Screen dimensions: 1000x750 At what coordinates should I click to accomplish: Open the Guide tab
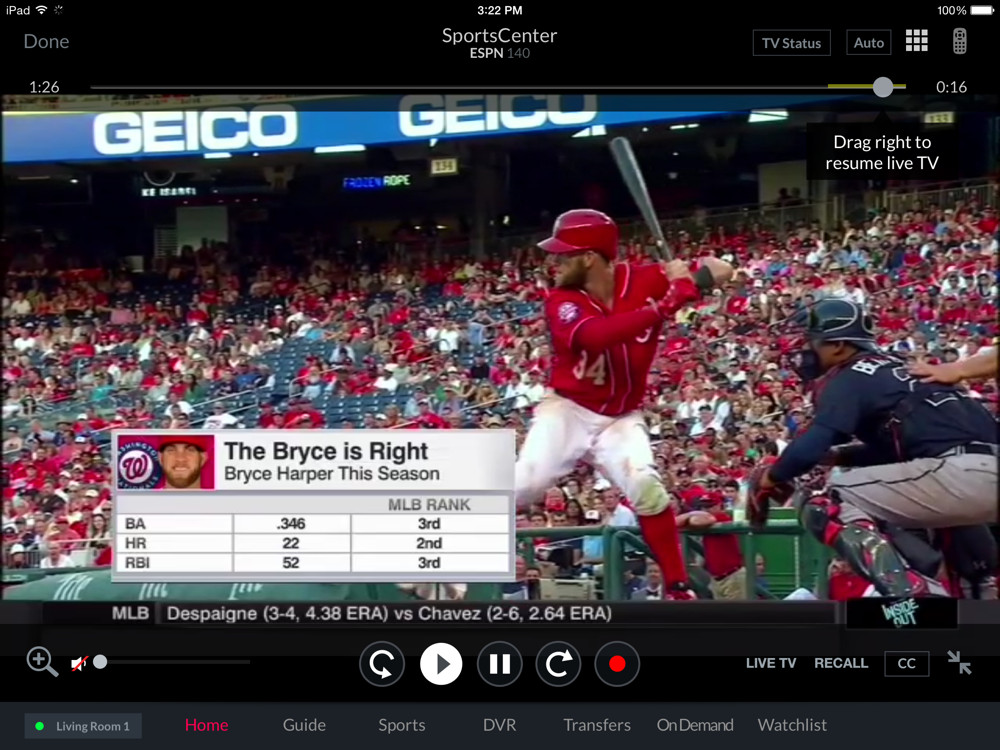click(304, 725)
